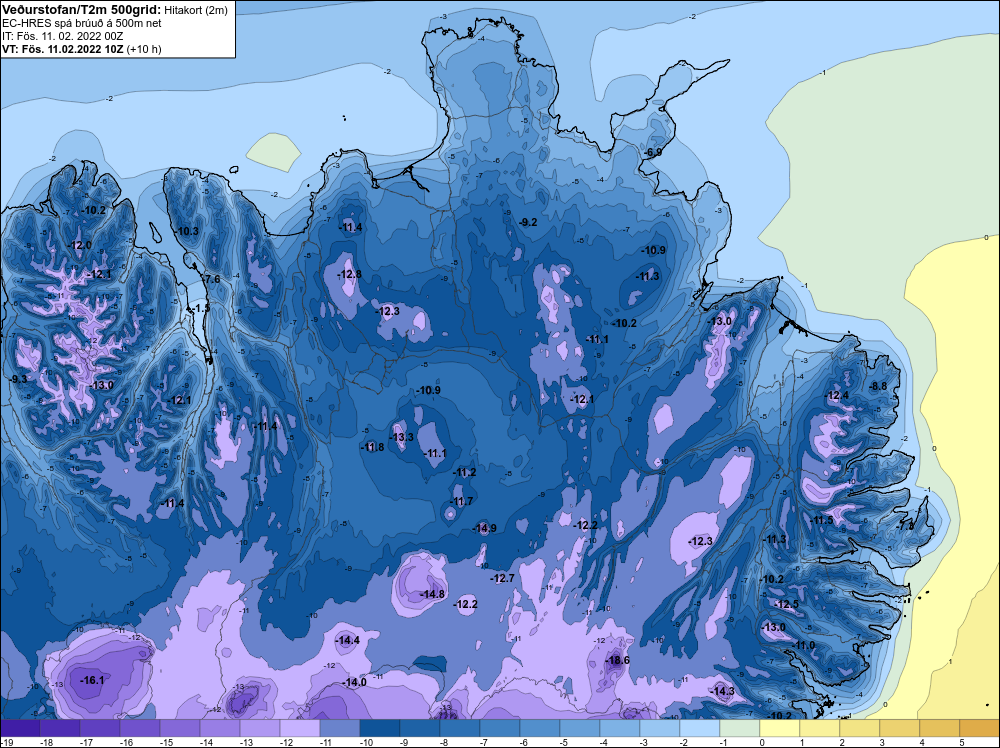
Task: Click the temperature label -6.9
Action: point(653,152)
